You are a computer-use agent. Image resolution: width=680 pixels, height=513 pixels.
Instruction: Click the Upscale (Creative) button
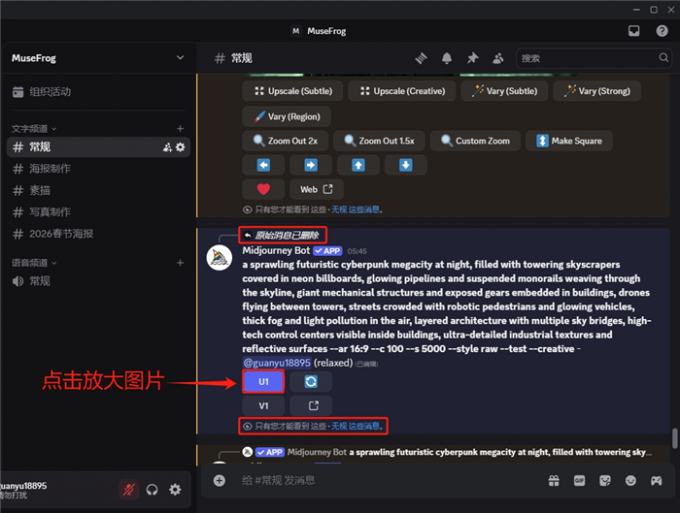click(402, 91)
